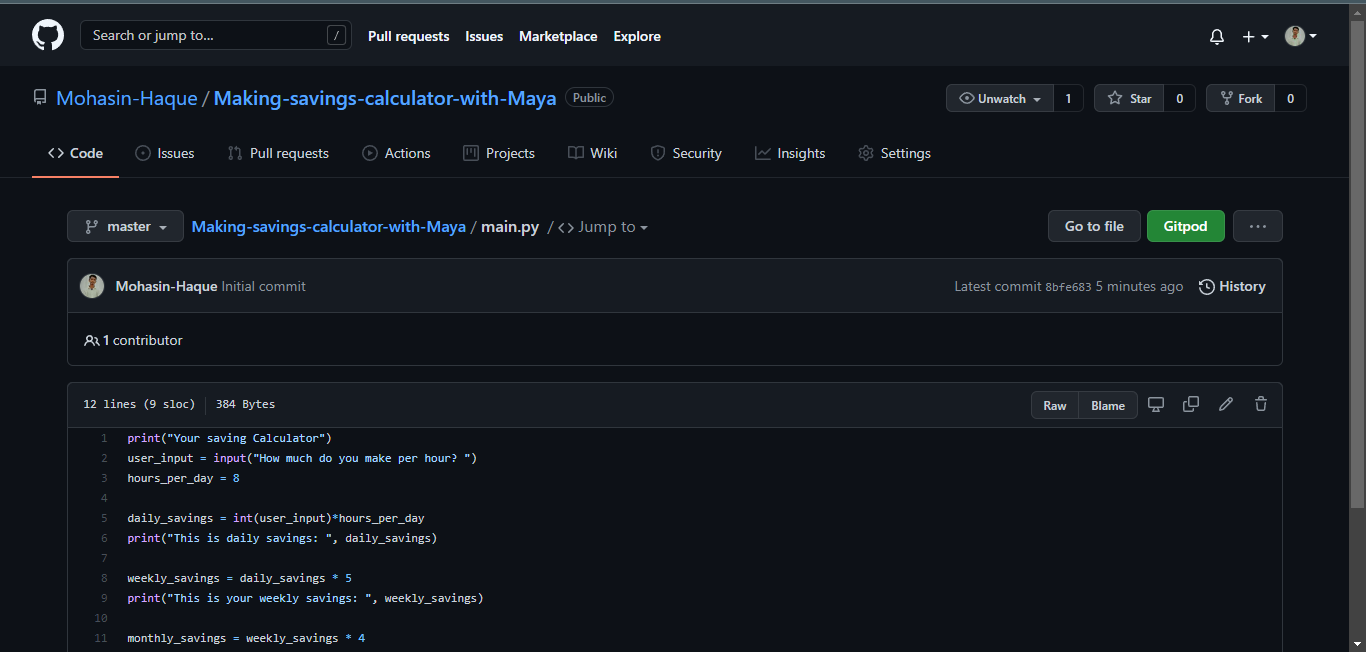Click Pull requests in top navigation
This screenshot has width=1366, height=652.
coord(409,36)
